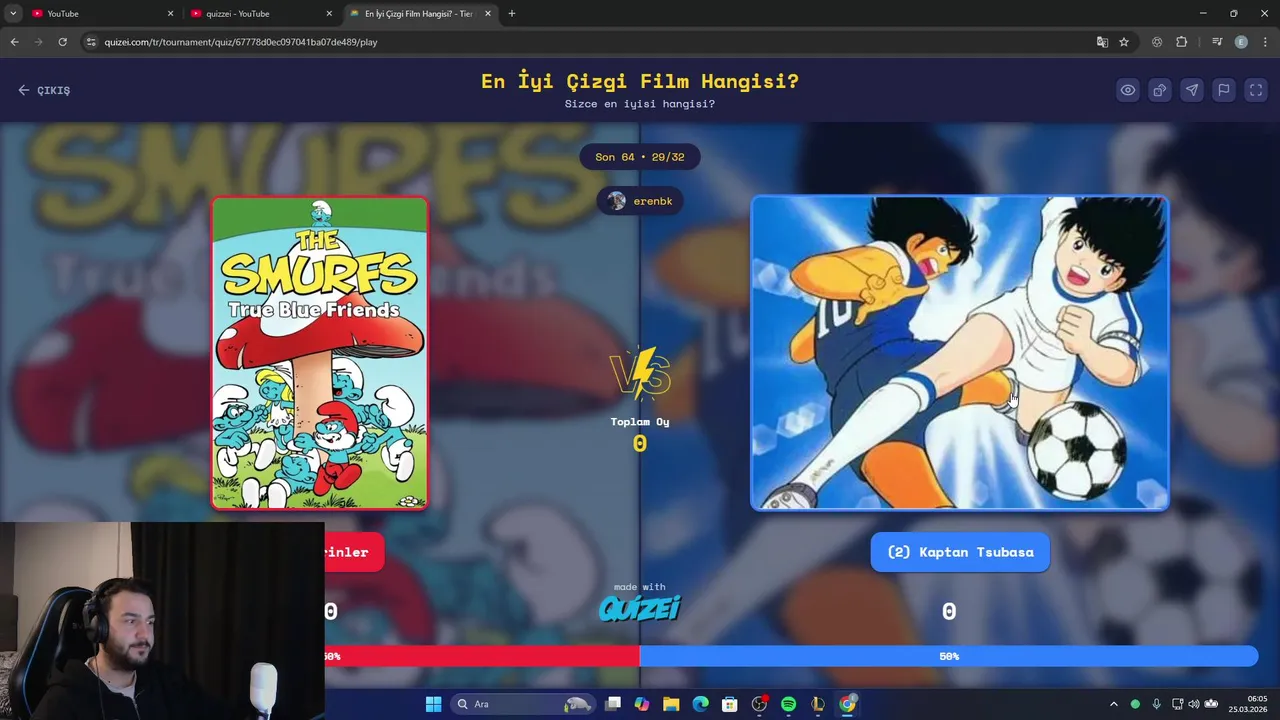Open a new browser tab
Screen dimensions: 1280x720
click(x=512, y=14)
